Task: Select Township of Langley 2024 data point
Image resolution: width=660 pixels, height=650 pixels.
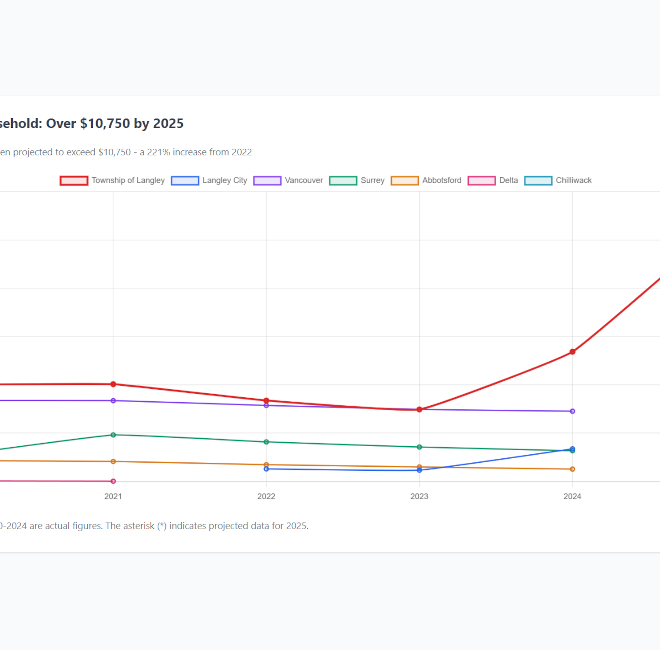Action: 572,352
